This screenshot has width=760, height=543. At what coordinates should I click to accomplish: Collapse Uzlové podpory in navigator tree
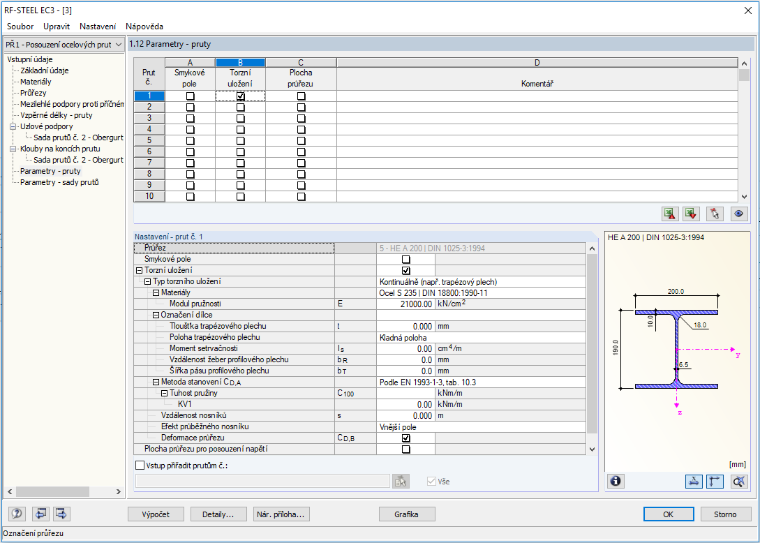[x=13, y=127]
